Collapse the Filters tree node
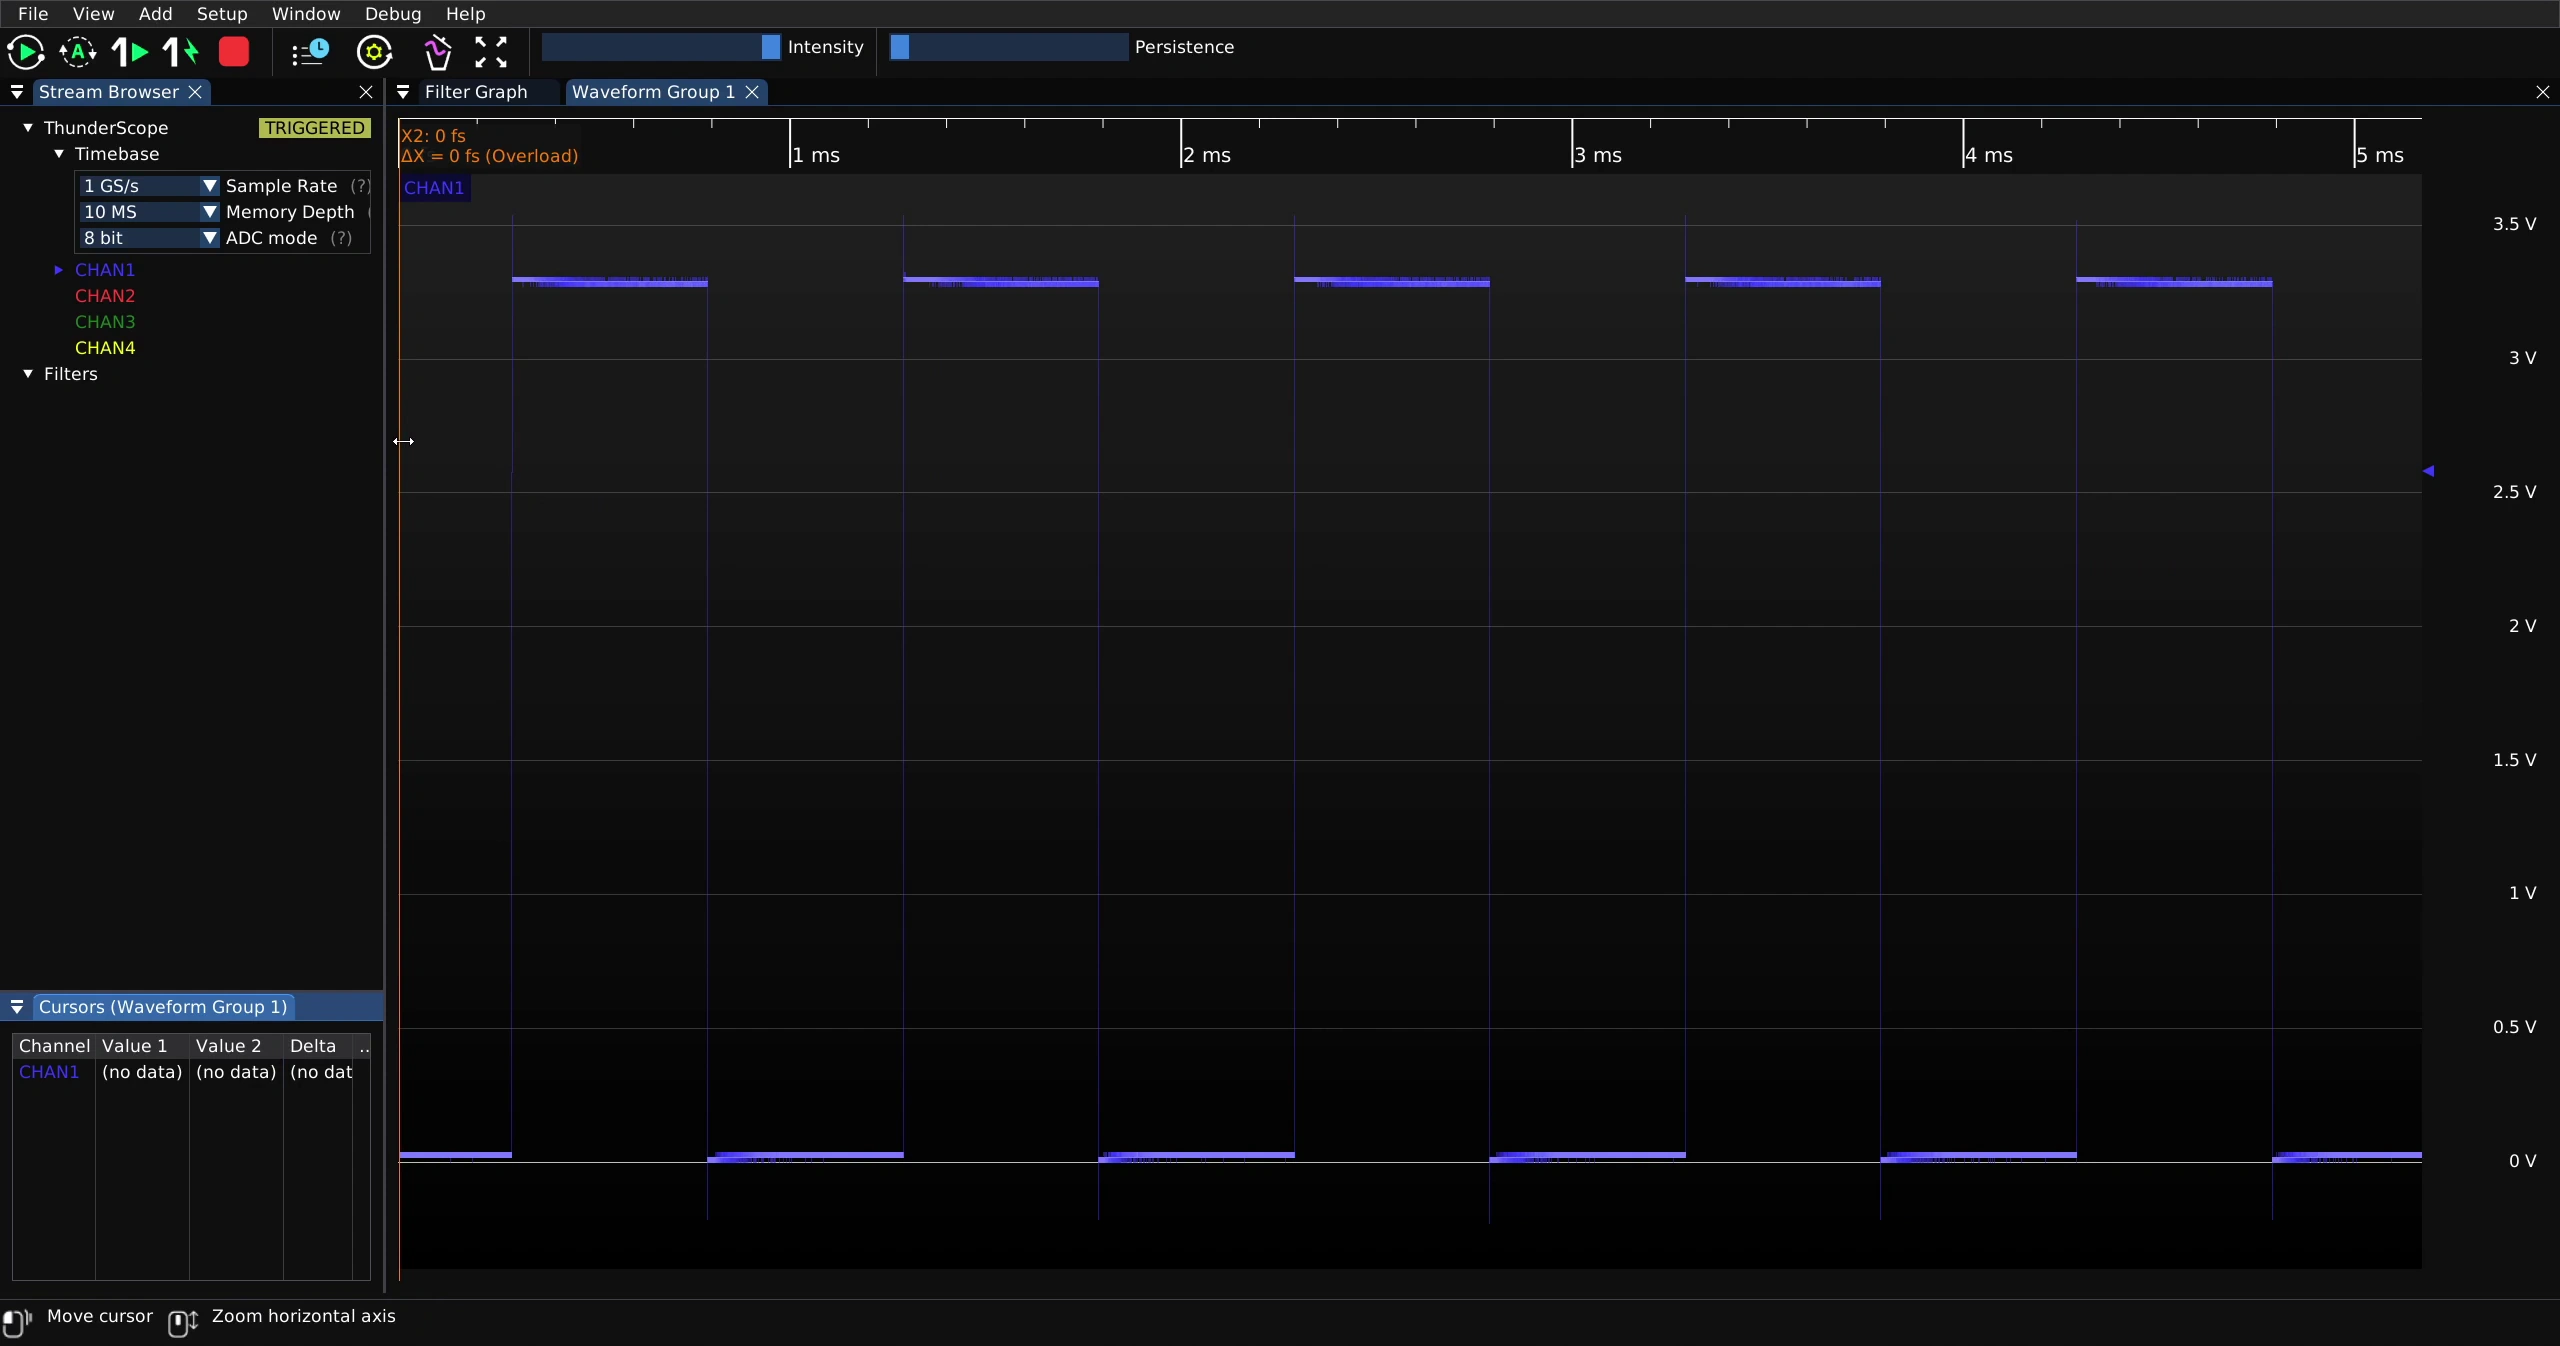2560x1346 pixels. (28, 374)
